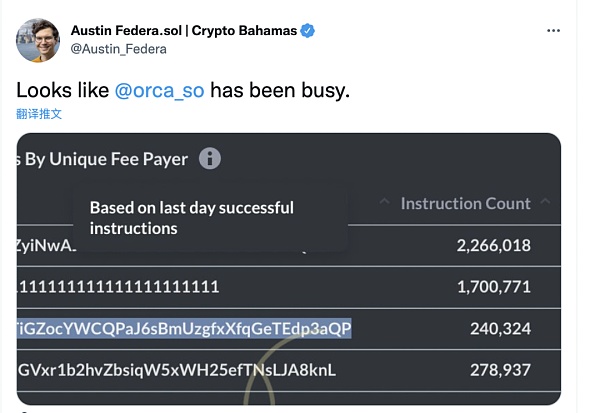Viewport: 600px width, 413px height.
Task: Click the 'Based on last day' tooltip
Action: point(210,218)
